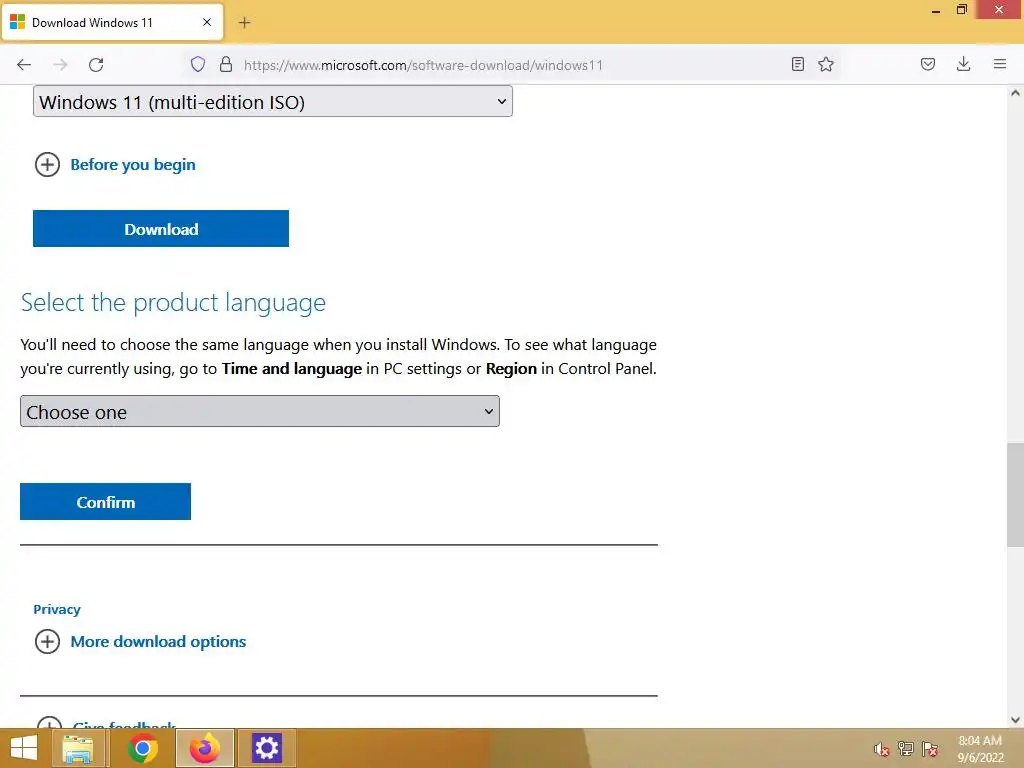The height and width of the screenshot is (768, 1024).
Task: Switch to Firefox in taskbar
Action: click(204, 748)
